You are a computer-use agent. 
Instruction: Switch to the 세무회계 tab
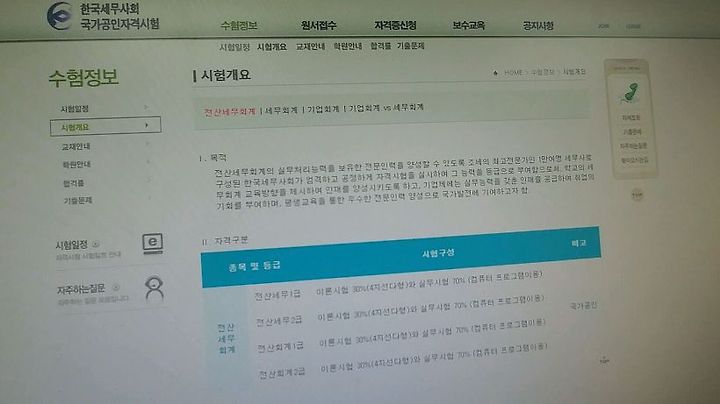[x=281, y=110]
